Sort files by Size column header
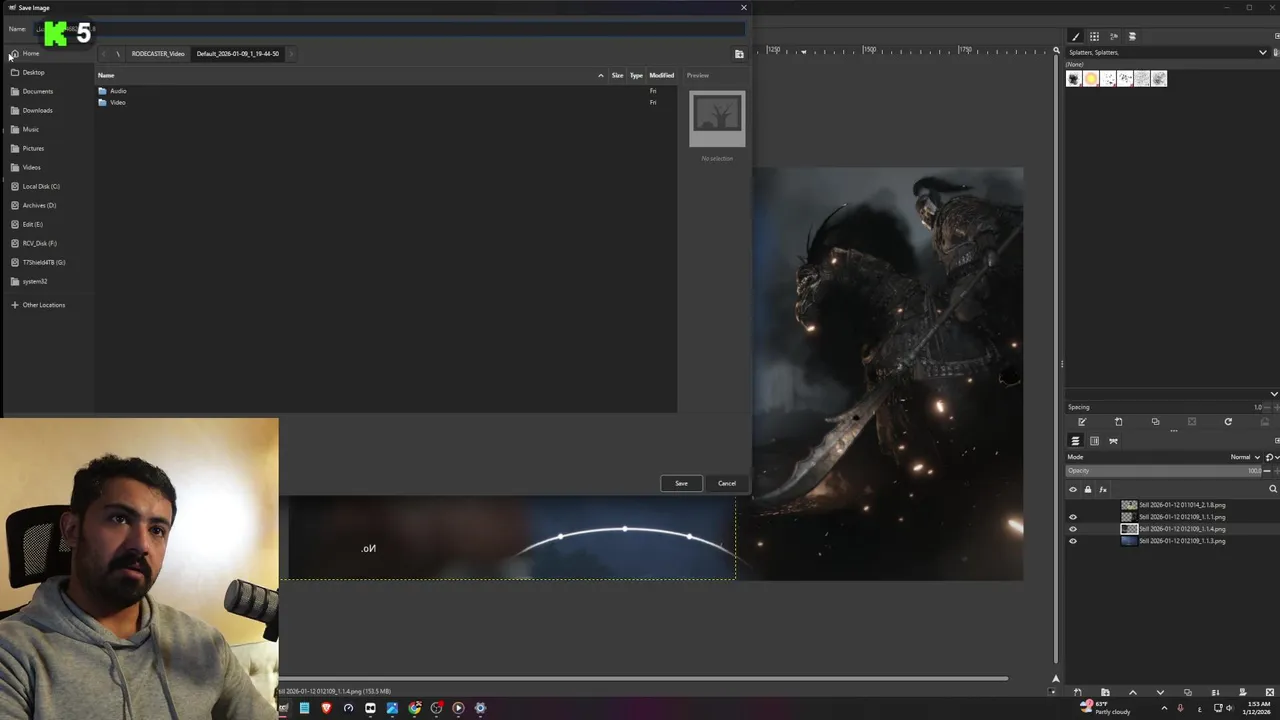Viewport: 1280px width, 720px height. (x=617, y=75)
